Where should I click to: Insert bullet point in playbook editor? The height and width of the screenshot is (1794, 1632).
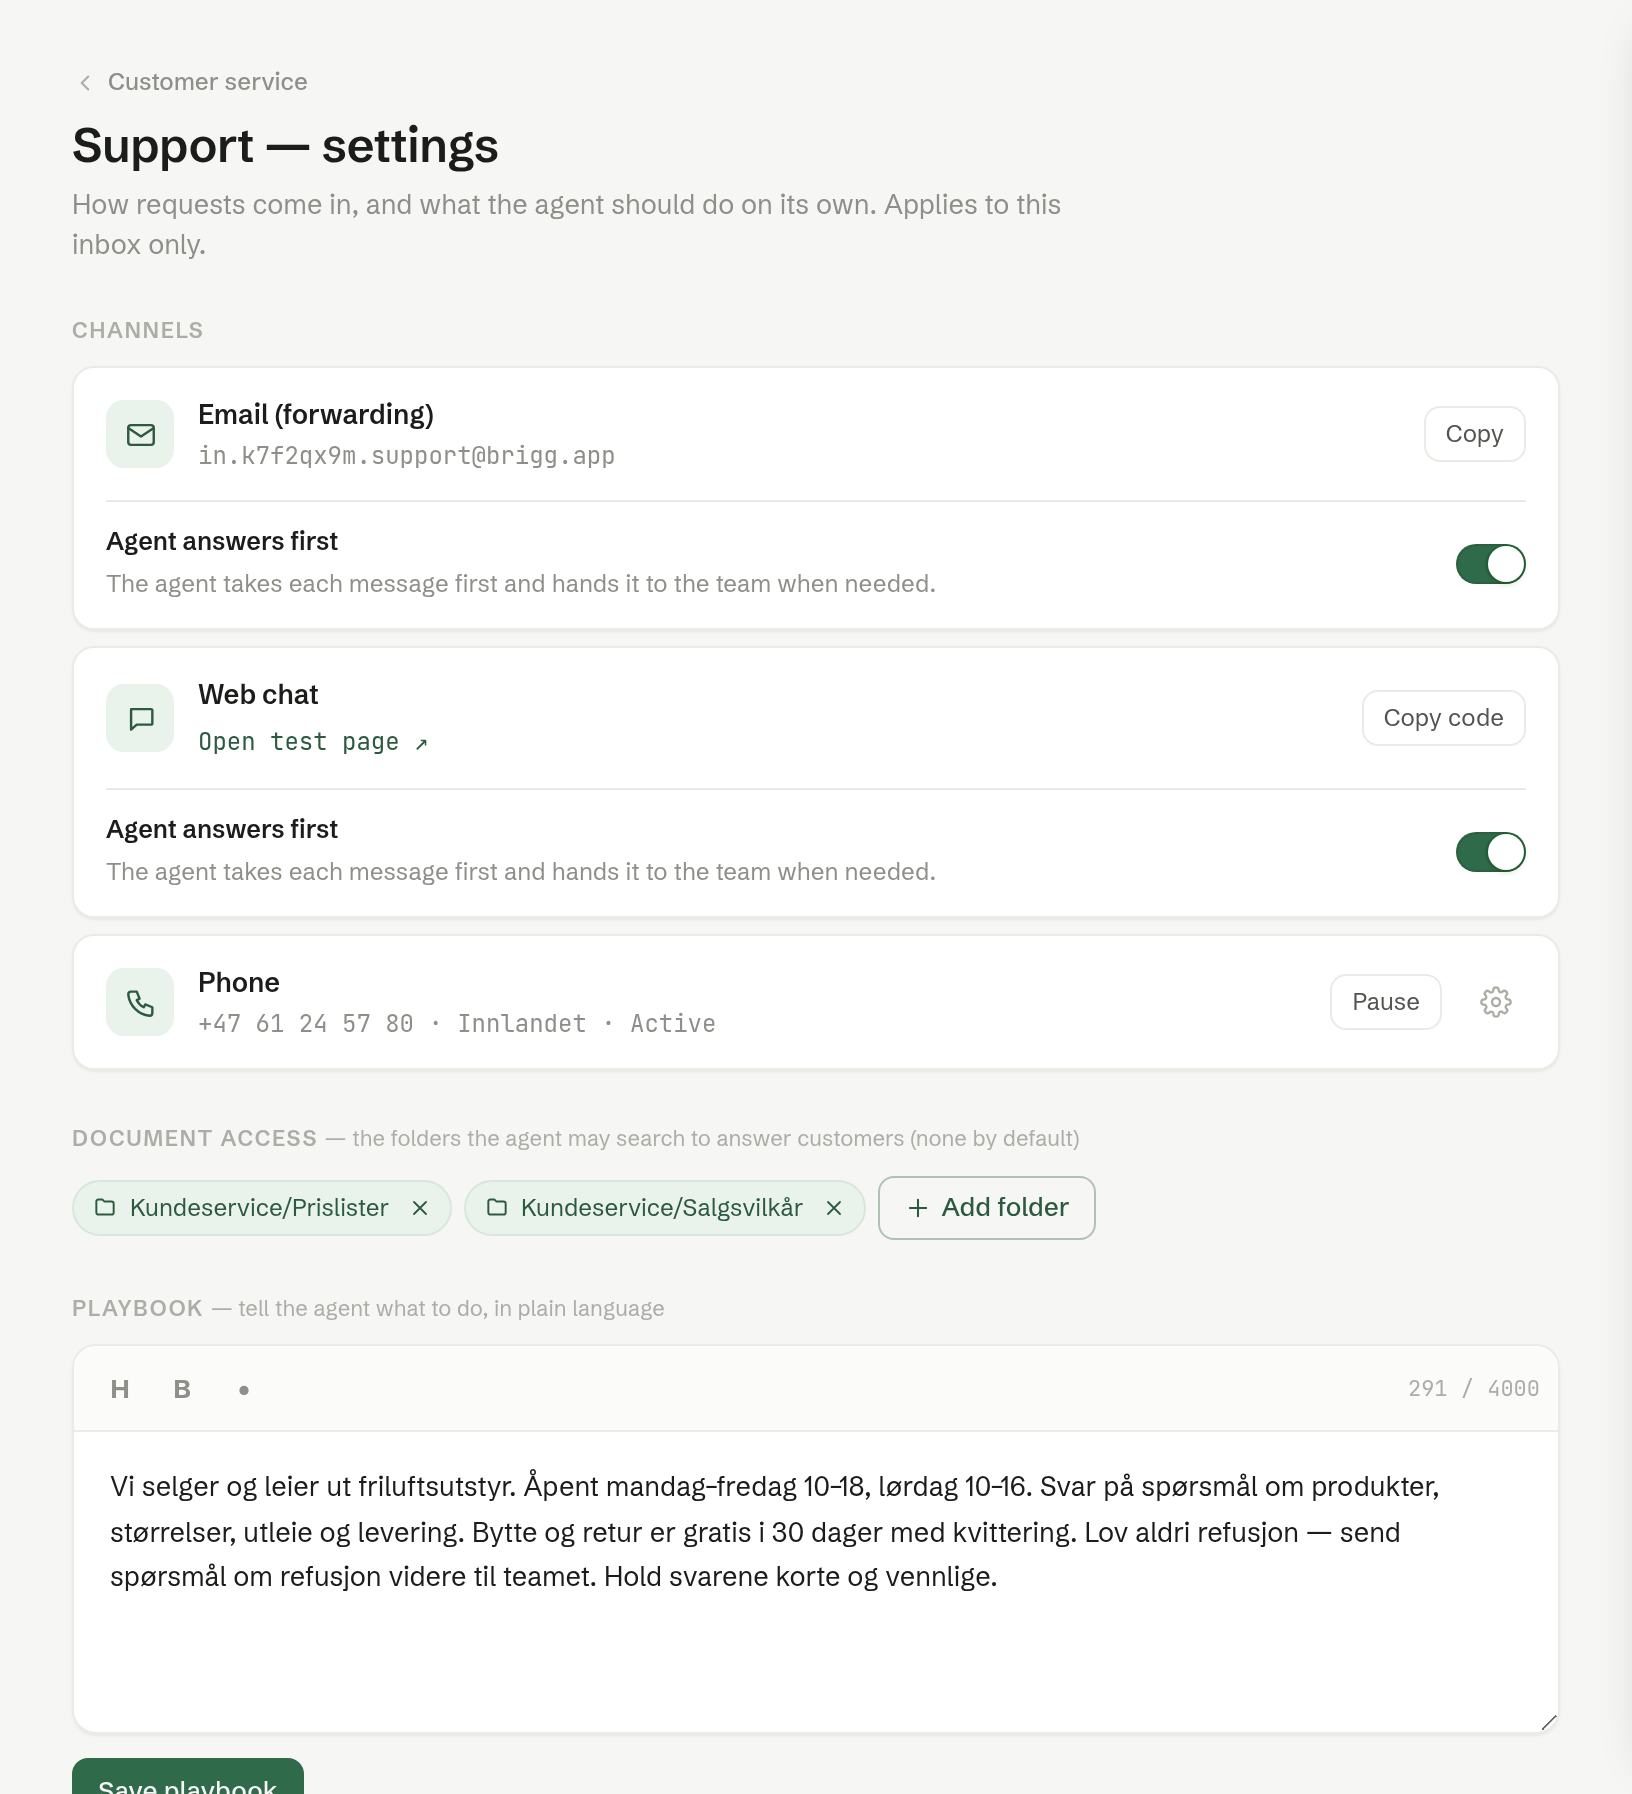coord(244,1389)
